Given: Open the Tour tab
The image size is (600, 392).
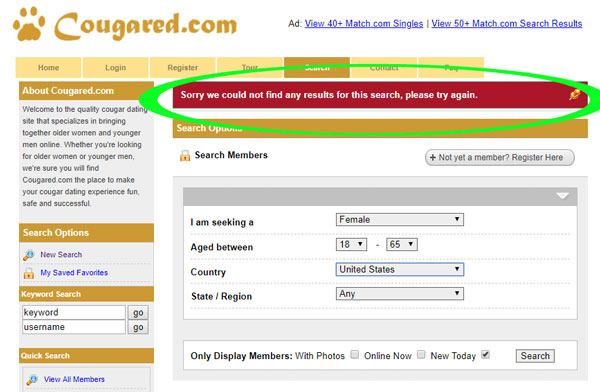Looking at the screenshot, I should click(250, 68).
